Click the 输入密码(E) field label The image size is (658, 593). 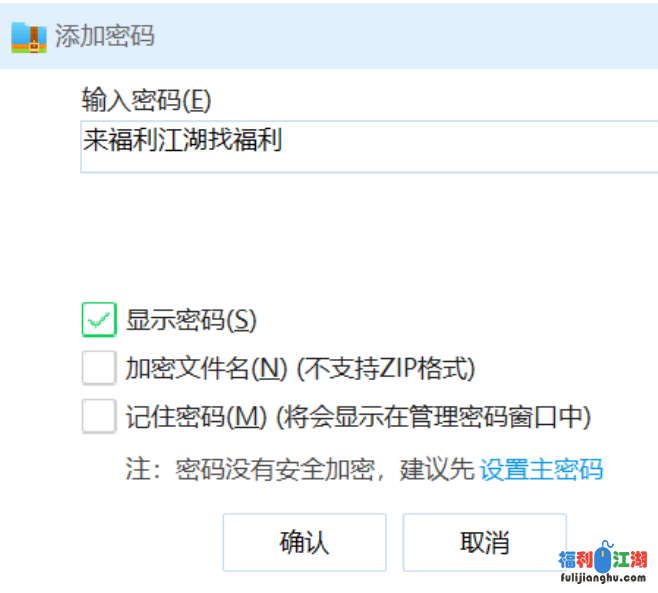click(147, 99)
